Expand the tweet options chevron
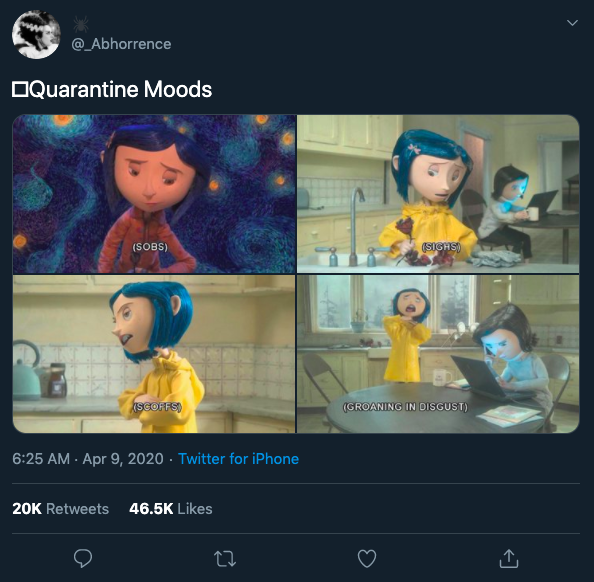The image size is (594, 582). (572, 23)
